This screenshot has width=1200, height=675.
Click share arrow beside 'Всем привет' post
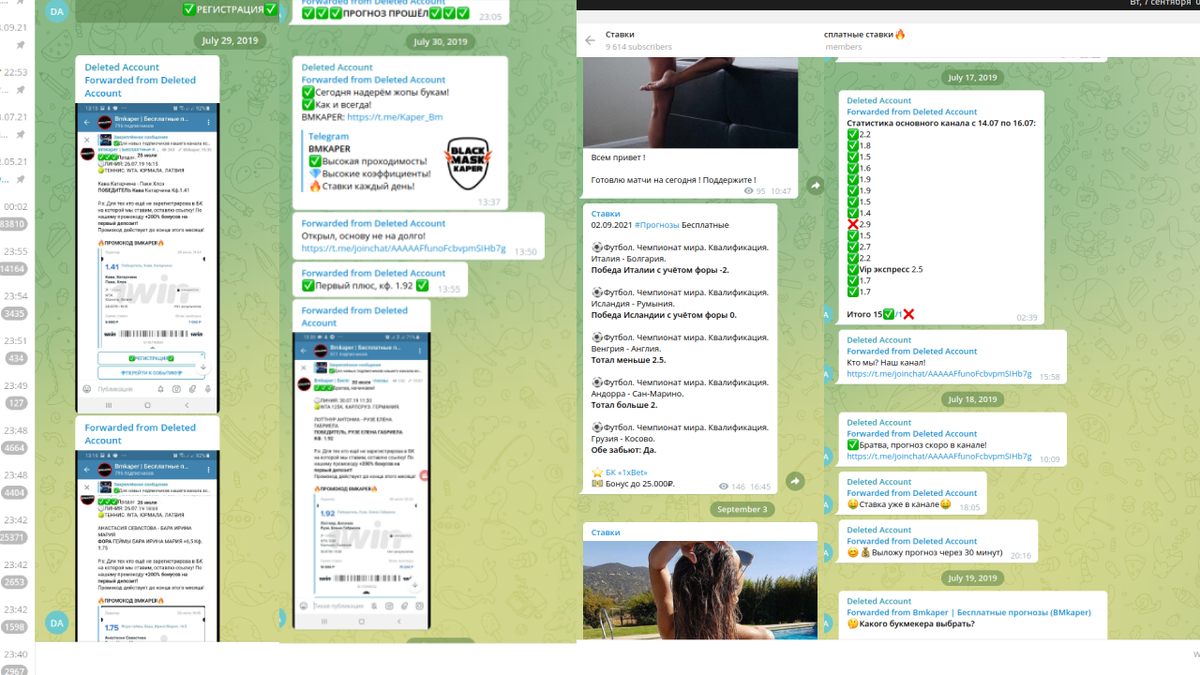point(815,186)
